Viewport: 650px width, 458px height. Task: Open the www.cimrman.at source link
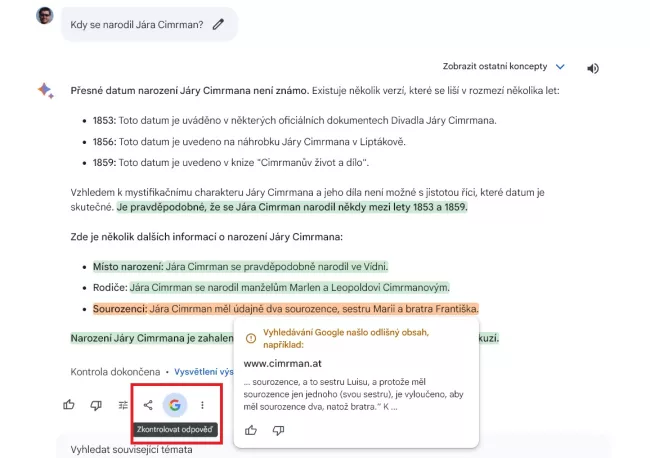tap(282, 363)
